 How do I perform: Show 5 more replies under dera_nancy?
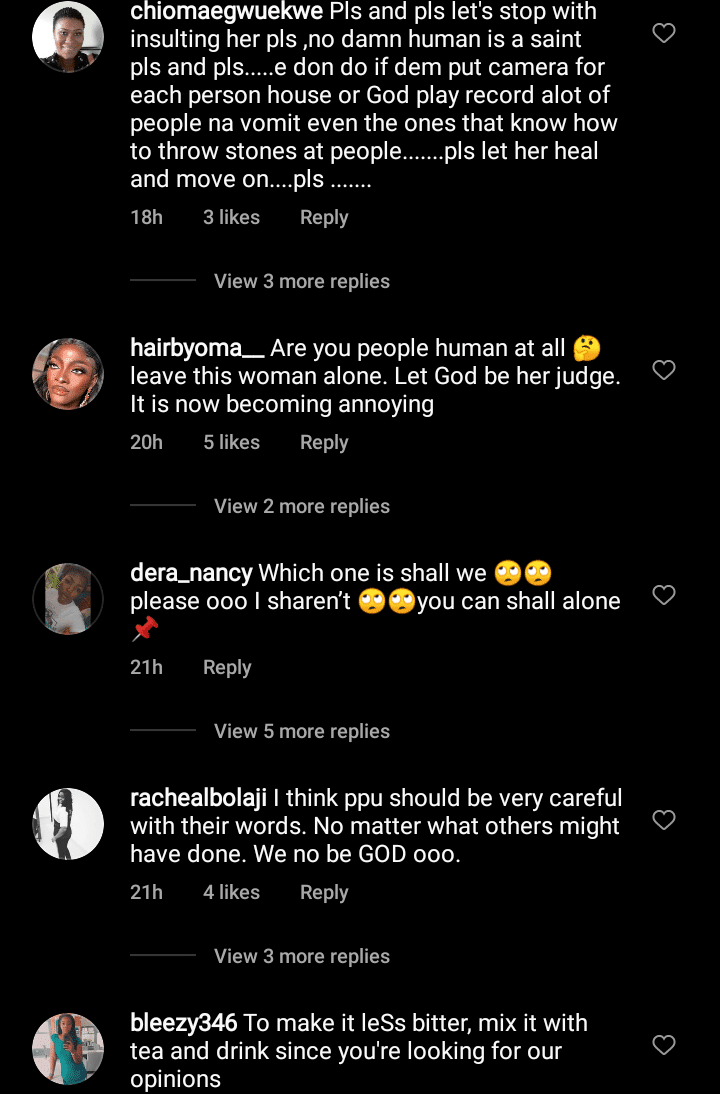pos(301,731)
